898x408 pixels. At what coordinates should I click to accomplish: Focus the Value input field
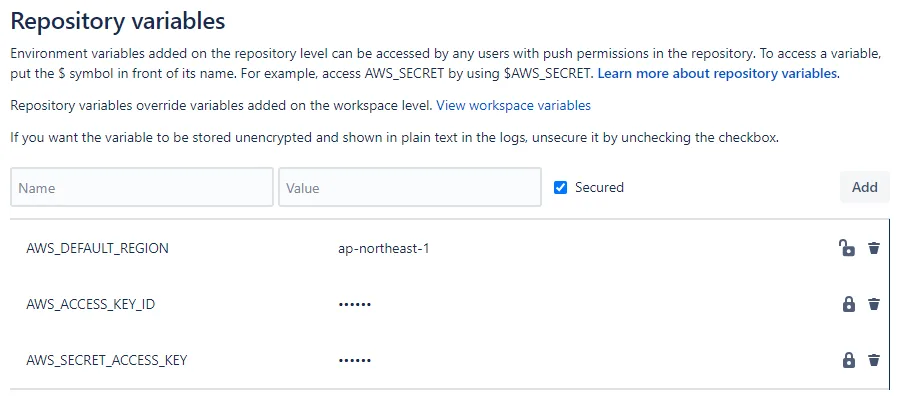tap(409, 187)
